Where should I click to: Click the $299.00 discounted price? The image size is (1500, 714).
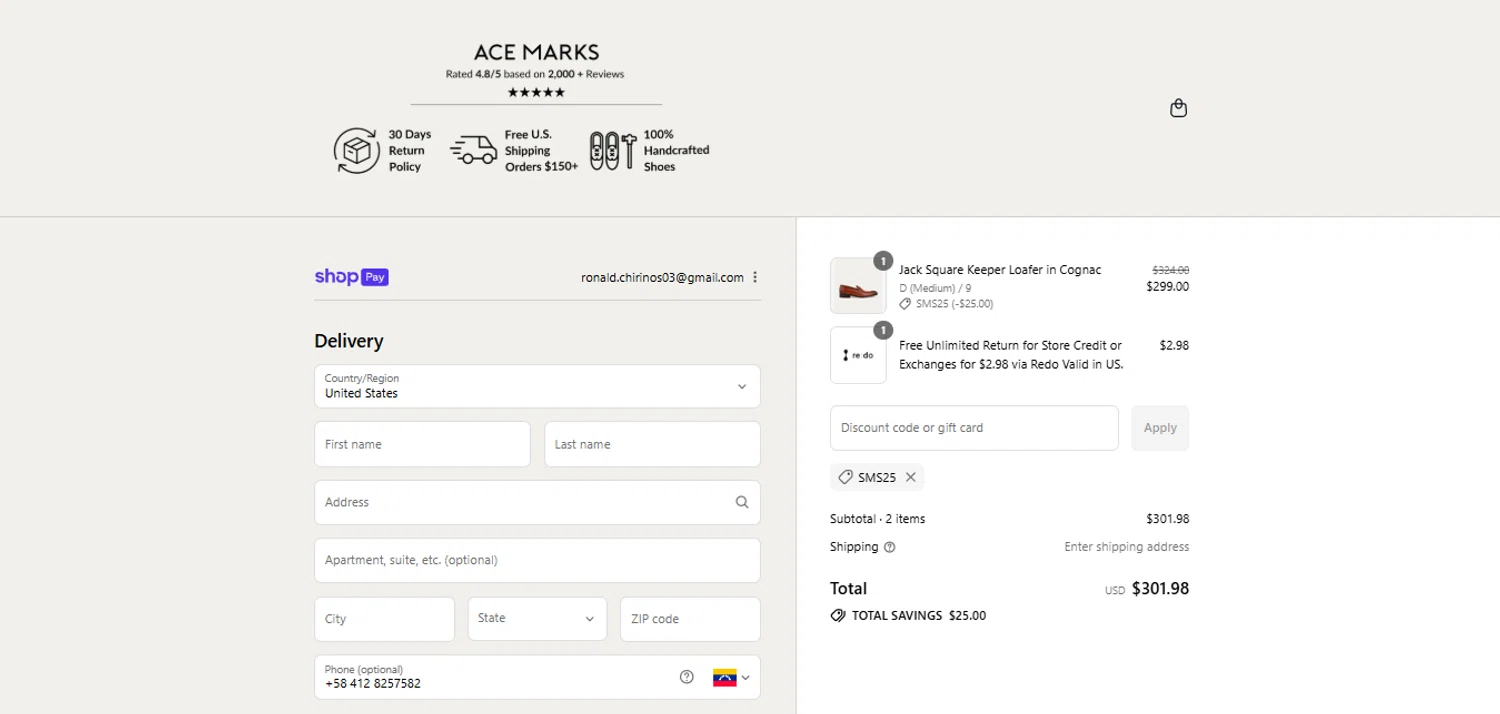[x=1167, y=286]
